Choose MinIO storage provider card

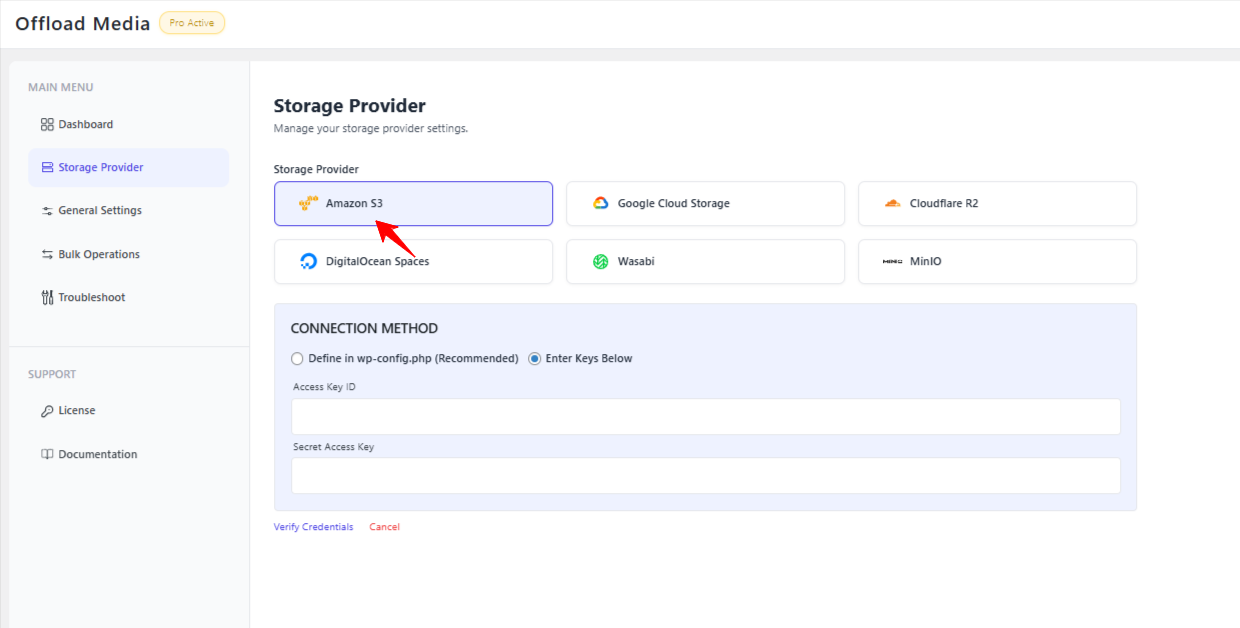pyautogui.click(x=997, y=262)
